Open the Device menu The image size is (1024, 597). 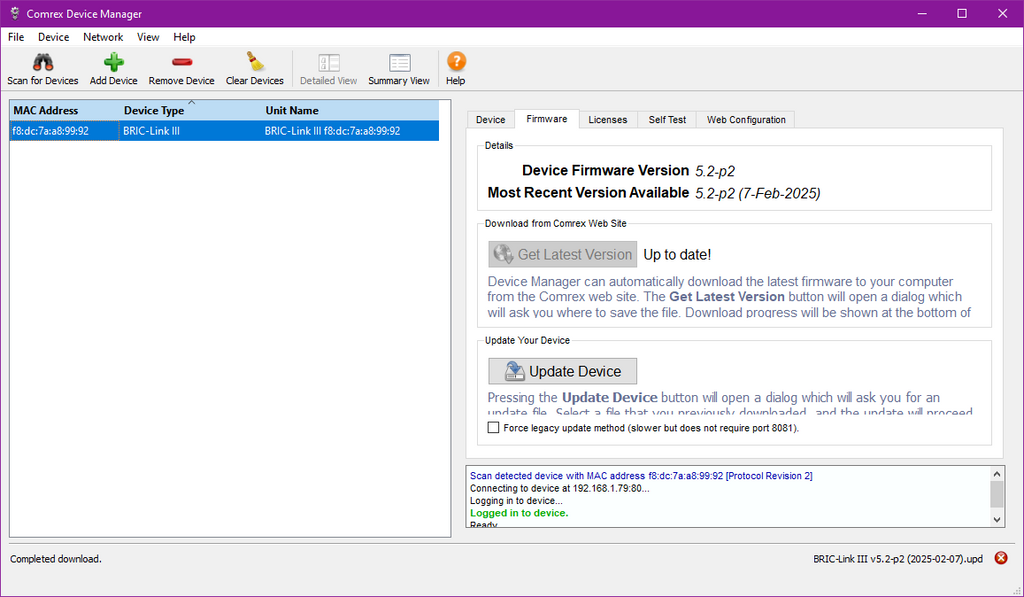click(x=53, y=37)
